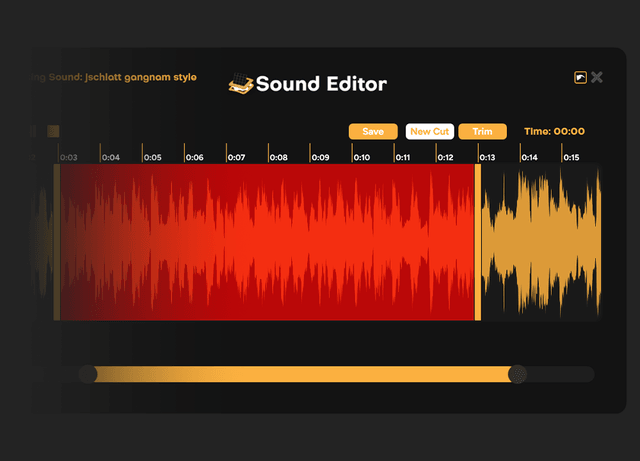Click the Save button
This screenshot has width=640, height=461.
point(373,131)
